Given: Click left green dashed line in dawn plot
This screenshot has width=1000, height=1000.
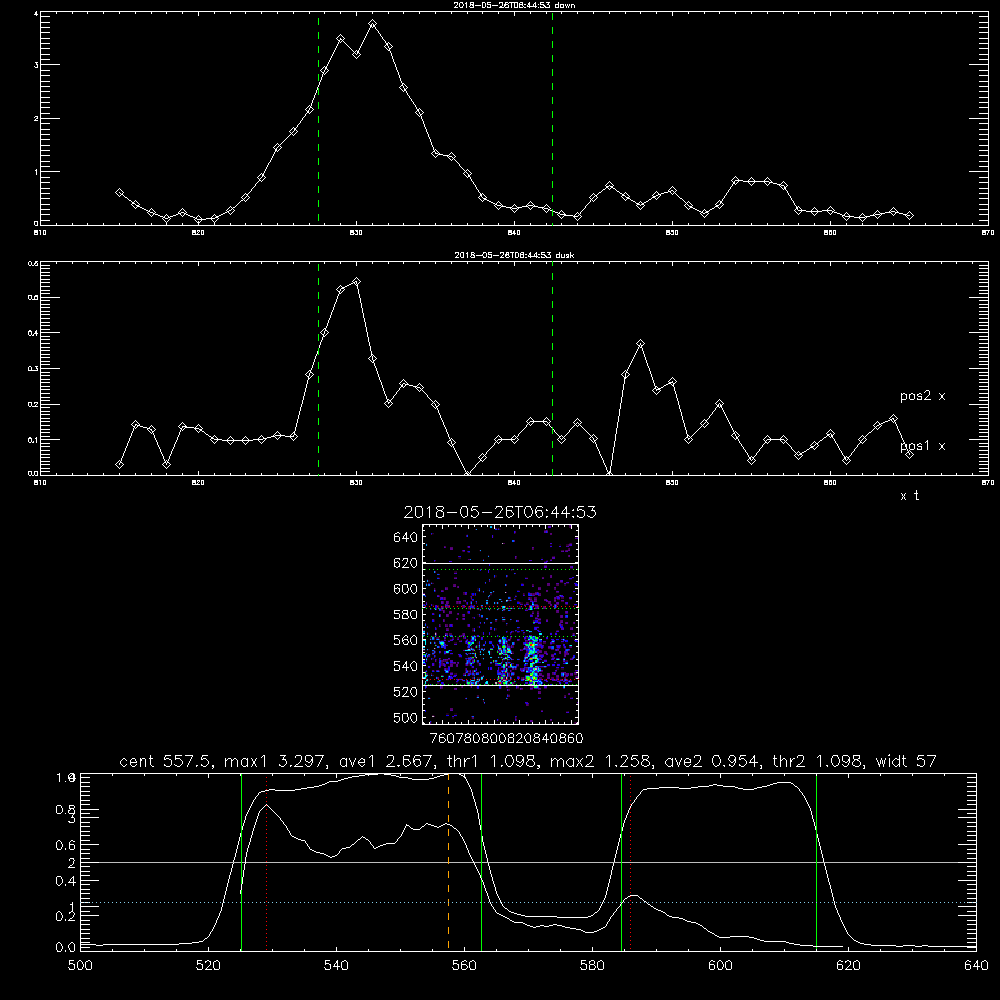Looking at the screenshot, I should point(319,118).
